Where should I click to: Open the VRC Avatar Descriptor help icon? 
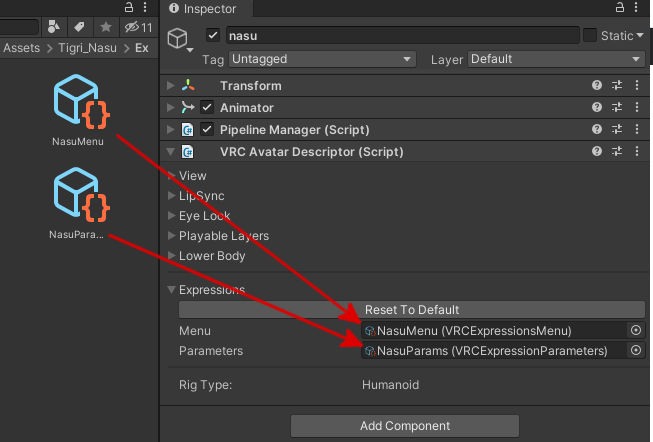(x=597, y=152)
